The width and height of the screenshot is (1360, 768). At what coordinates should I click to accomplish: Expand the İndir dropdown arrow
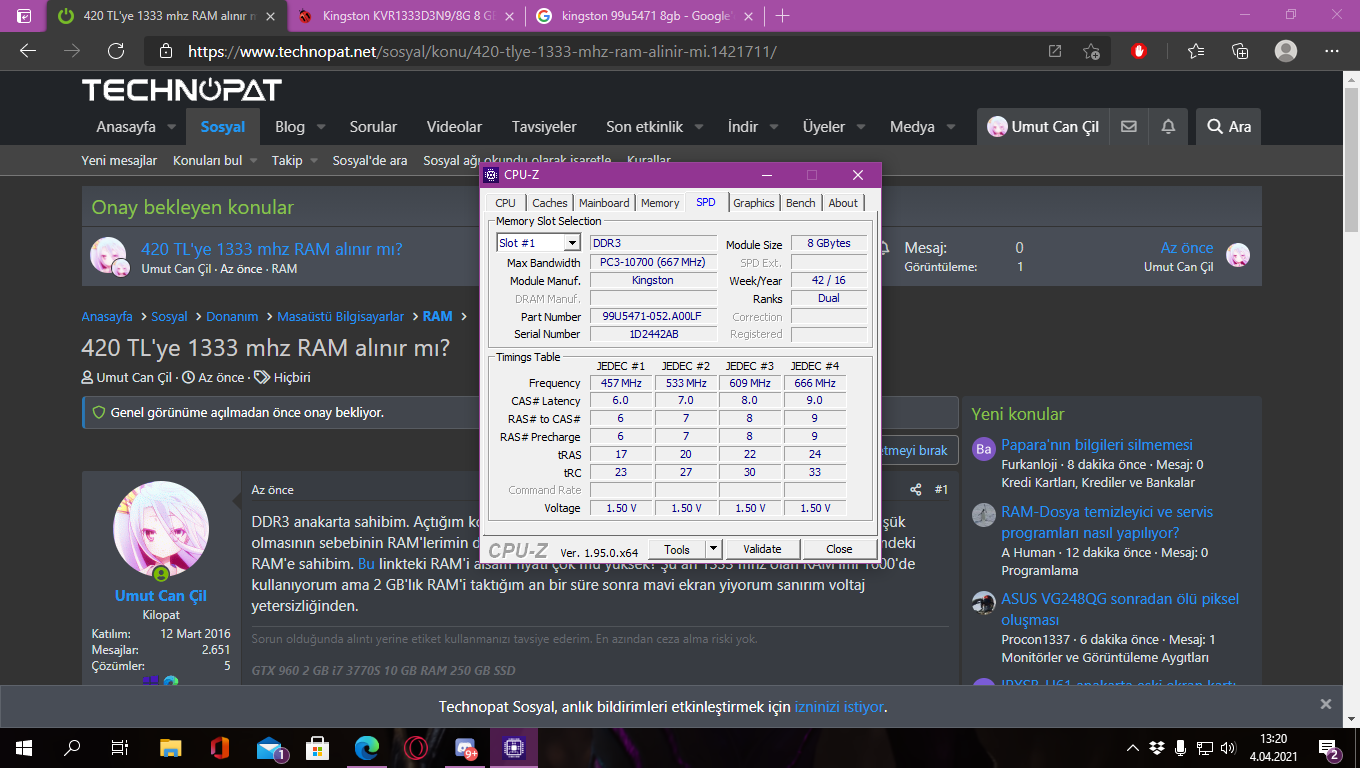click(x=774, y=127)
